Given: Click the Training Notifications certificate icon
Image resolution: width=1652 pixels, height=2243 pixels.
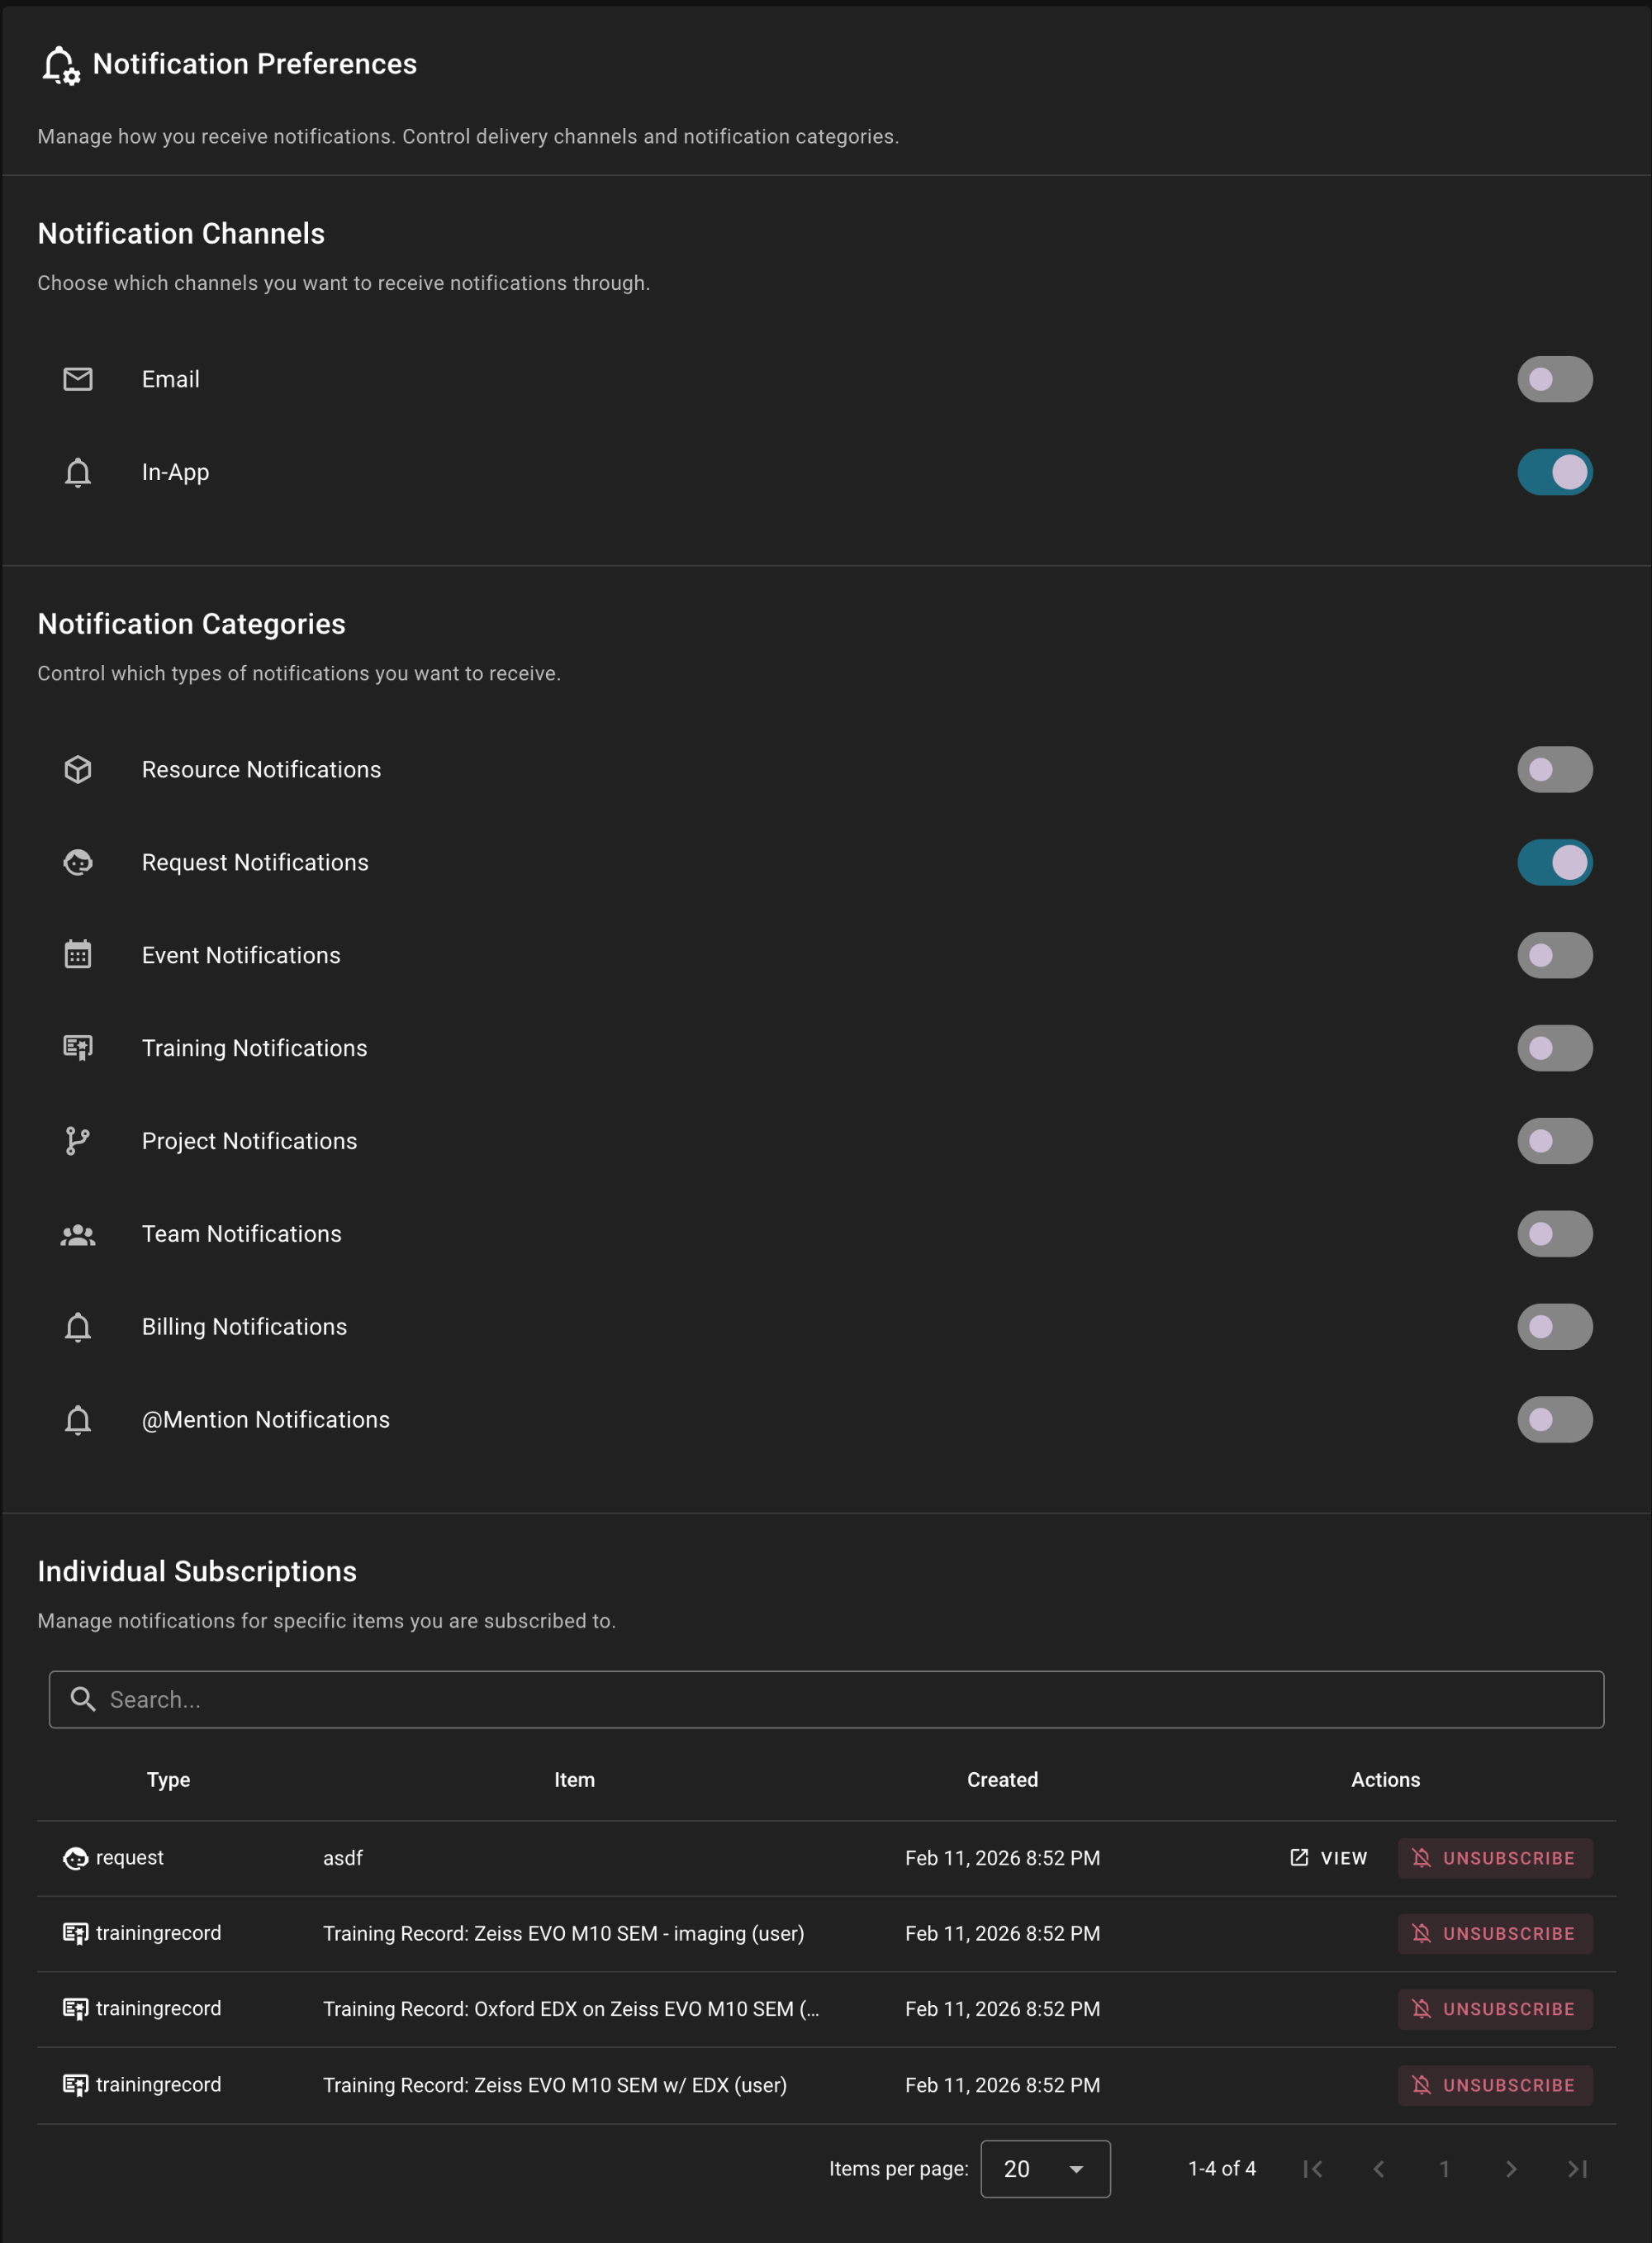Looking at the screenshot, I should 78,1047.
